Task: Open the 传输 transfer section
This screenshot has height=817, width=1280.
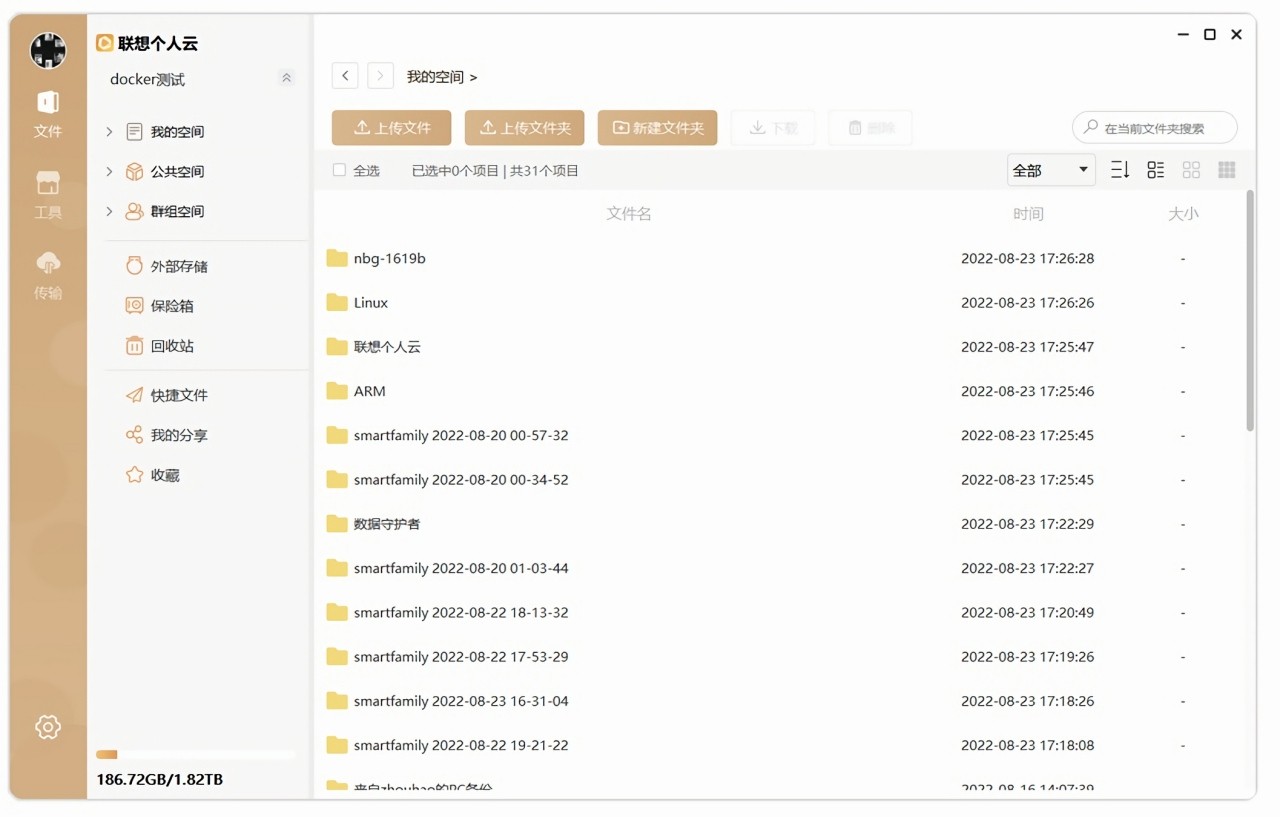Action: click(48, 275)
